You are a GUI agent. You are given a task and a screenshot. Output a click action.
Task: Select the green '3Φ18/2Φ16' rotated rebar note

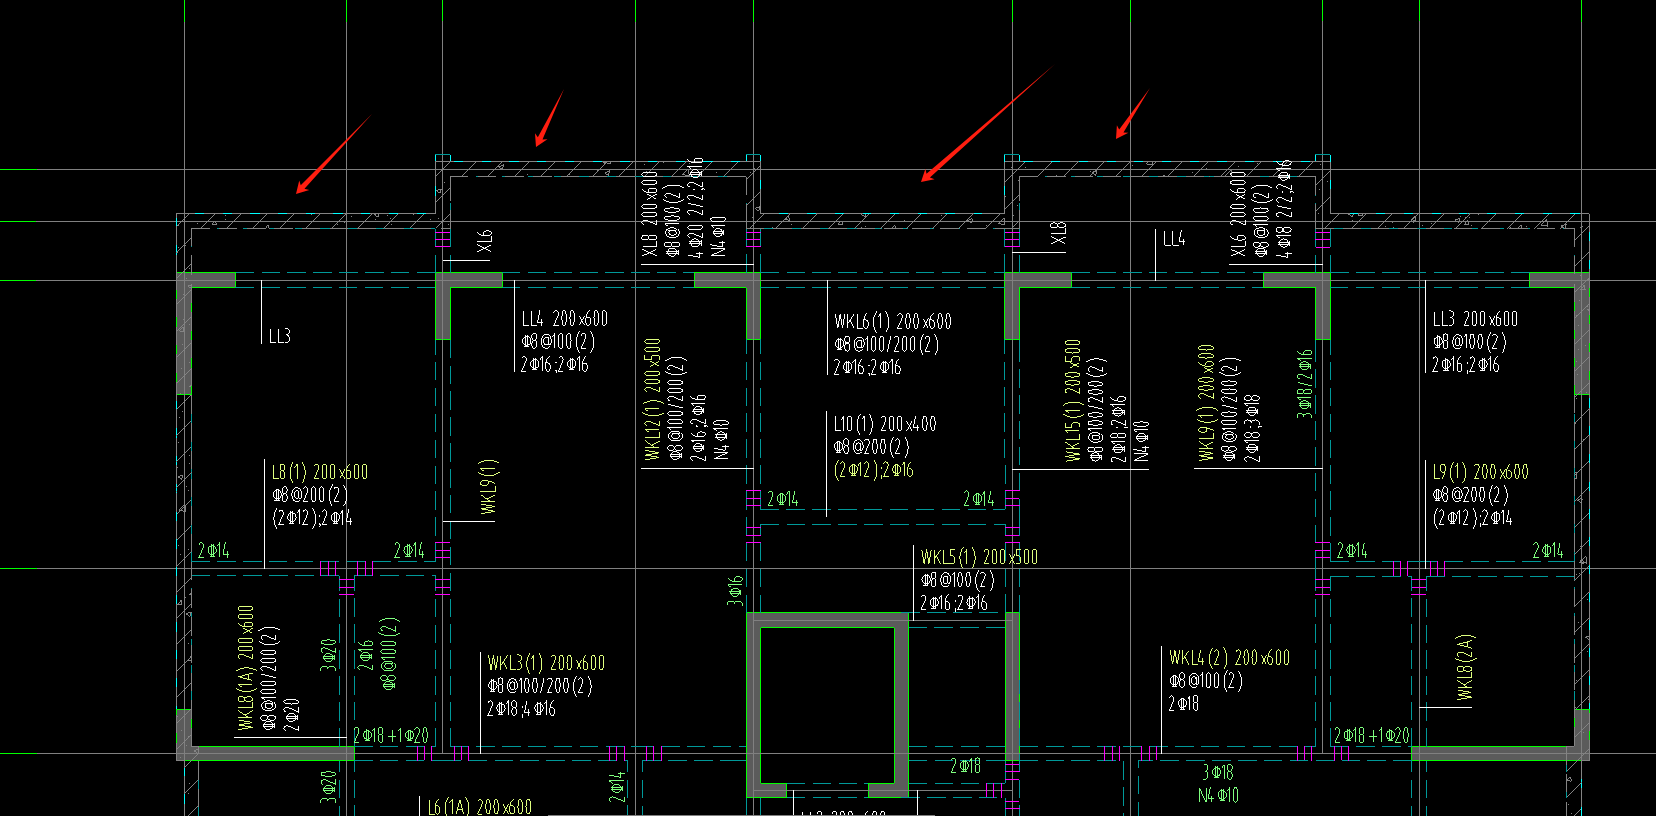click(x=1304, y=383)
